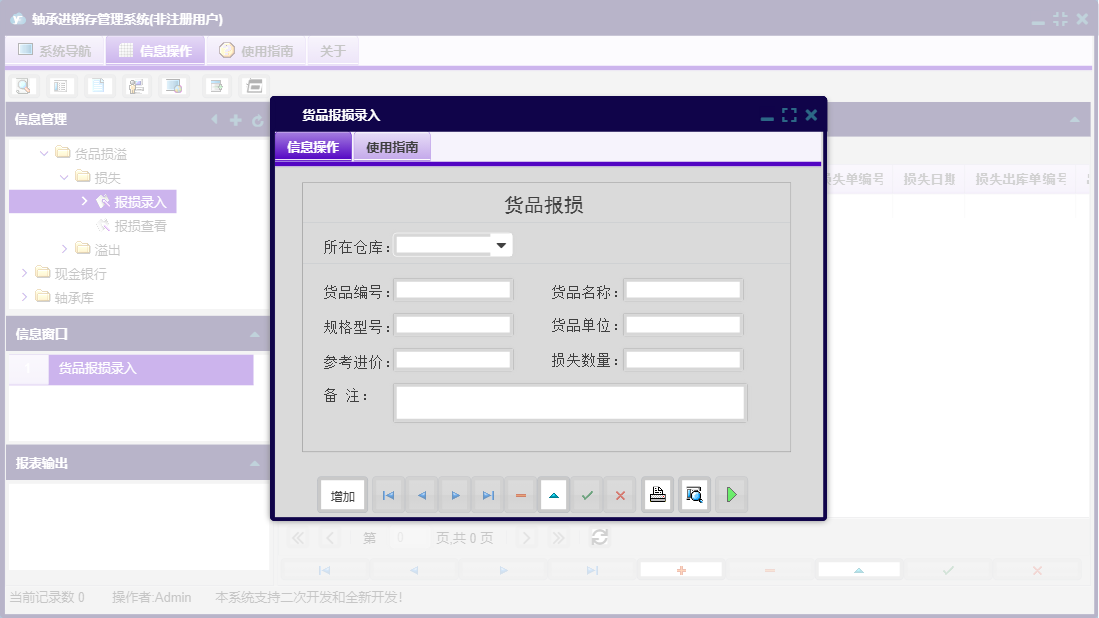Screen dimensions: 1099x618
Task: Click the 增加 button to add a record
Action: coord(342,494)
